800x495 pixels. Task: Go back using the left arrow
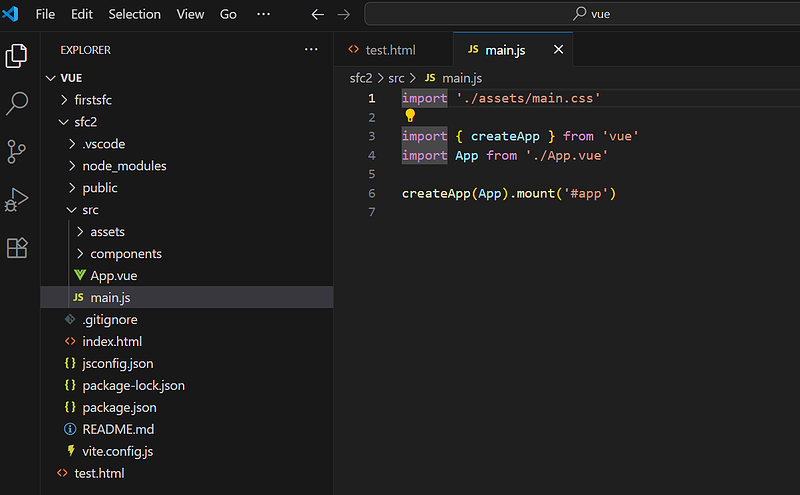point(318,15)
